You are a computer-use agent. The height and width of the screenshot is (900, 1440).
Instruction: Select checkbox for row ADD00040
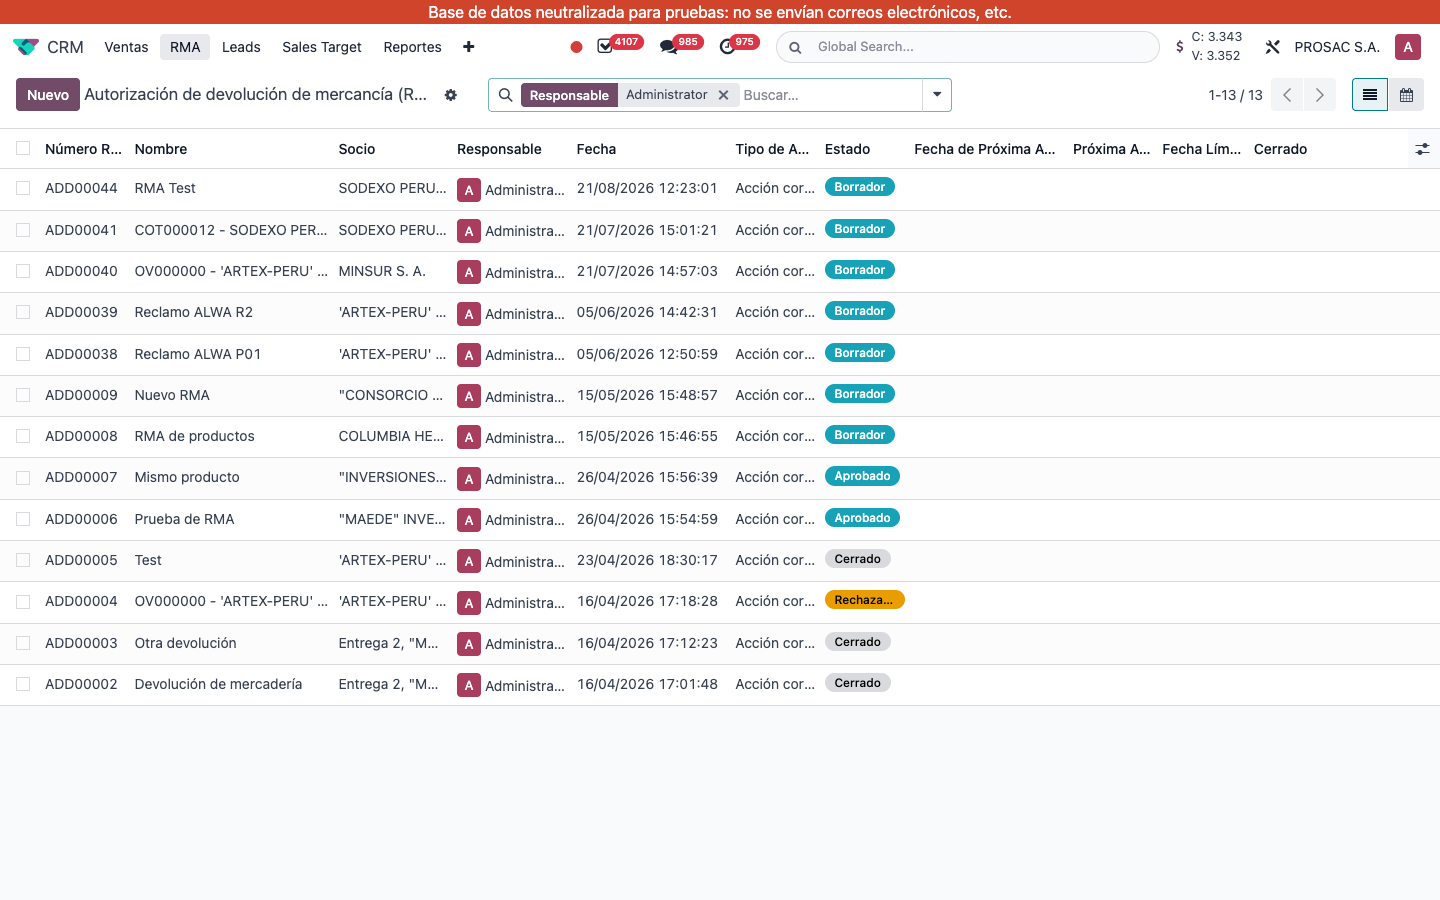[x=23, y=271]
